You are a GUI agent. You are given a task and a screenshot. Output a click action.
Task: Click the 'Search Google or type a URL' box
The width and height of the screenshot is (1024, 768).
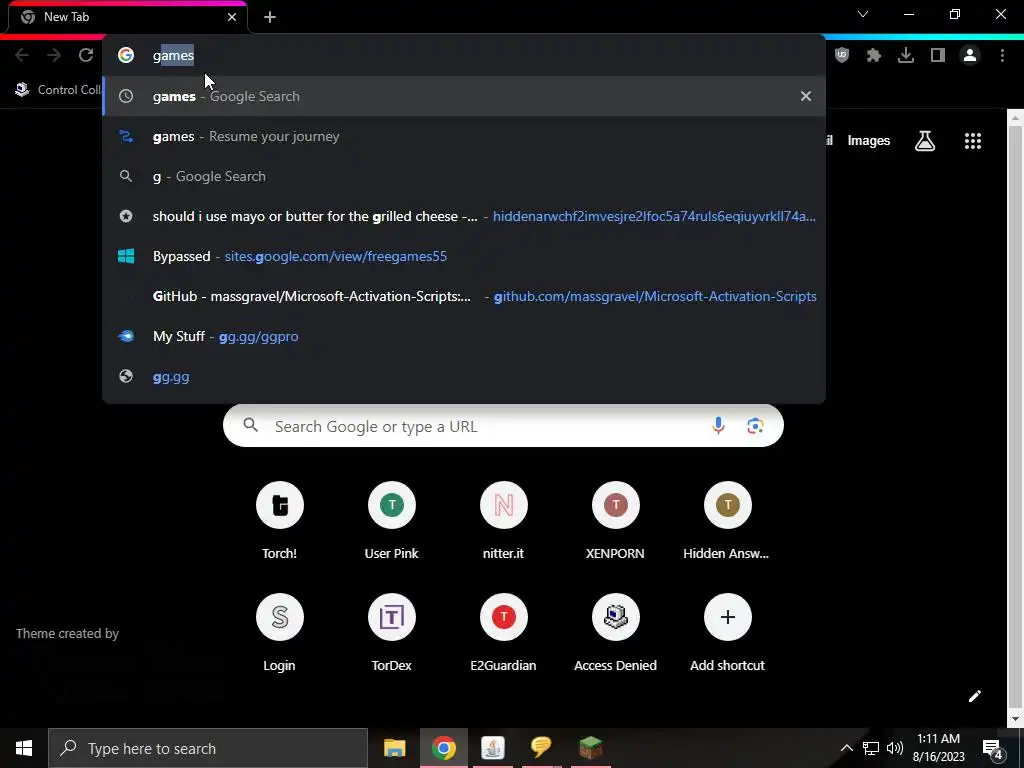[503, 426]
